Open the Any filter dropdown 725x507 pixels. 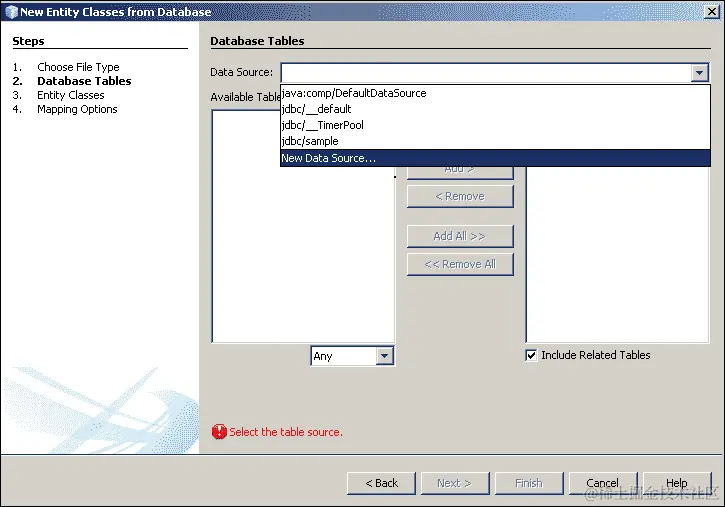click(x=385, y=356)
